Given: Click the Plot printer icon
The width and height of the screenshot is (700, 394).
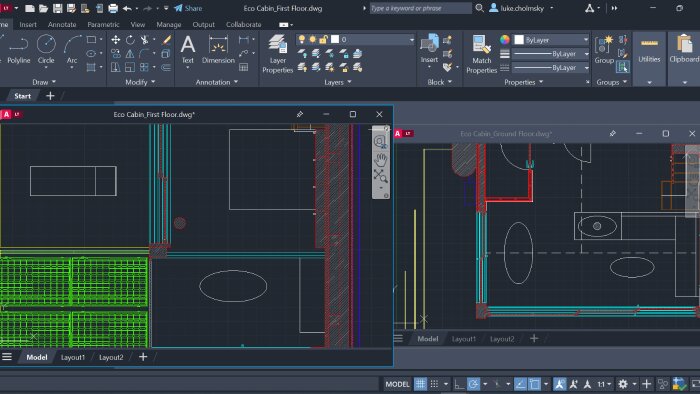Looking at the screenshot, I should pyautogui.click(x=113, y=8).
